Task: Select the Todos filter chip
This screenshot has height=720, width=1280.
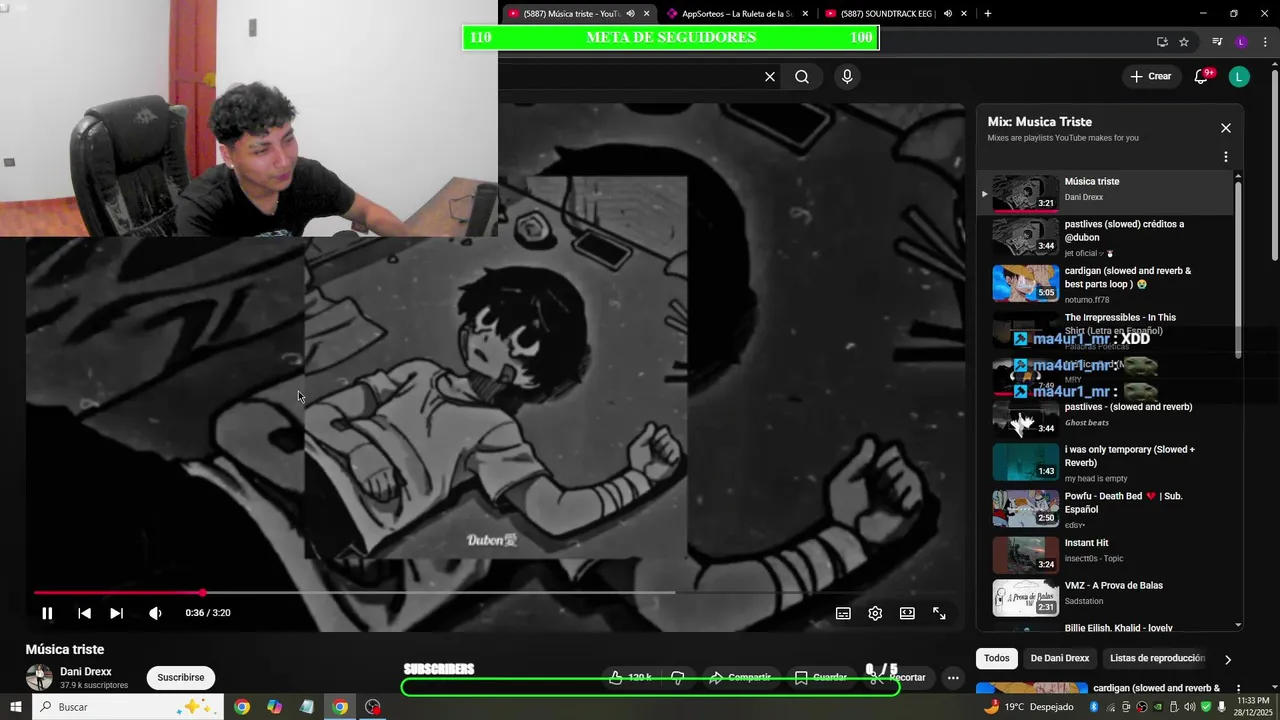Action: 996,658
